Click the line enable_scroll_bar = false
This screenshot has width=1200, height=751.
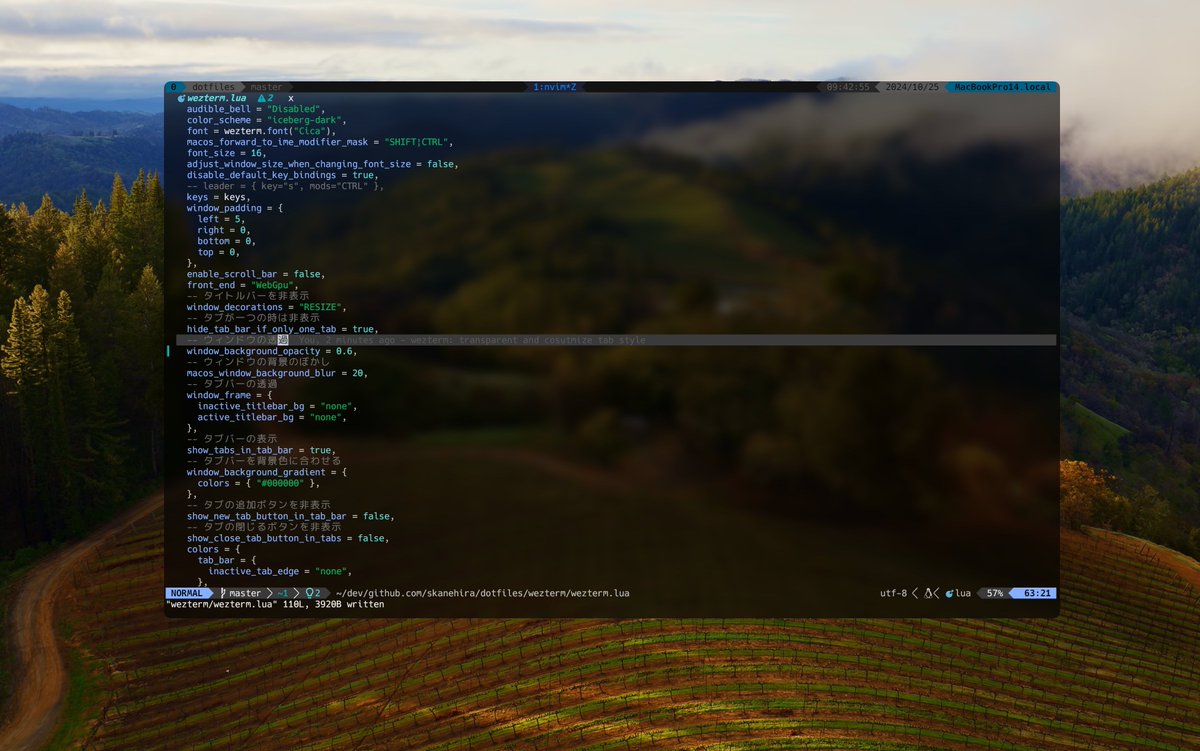coord(256,274)
